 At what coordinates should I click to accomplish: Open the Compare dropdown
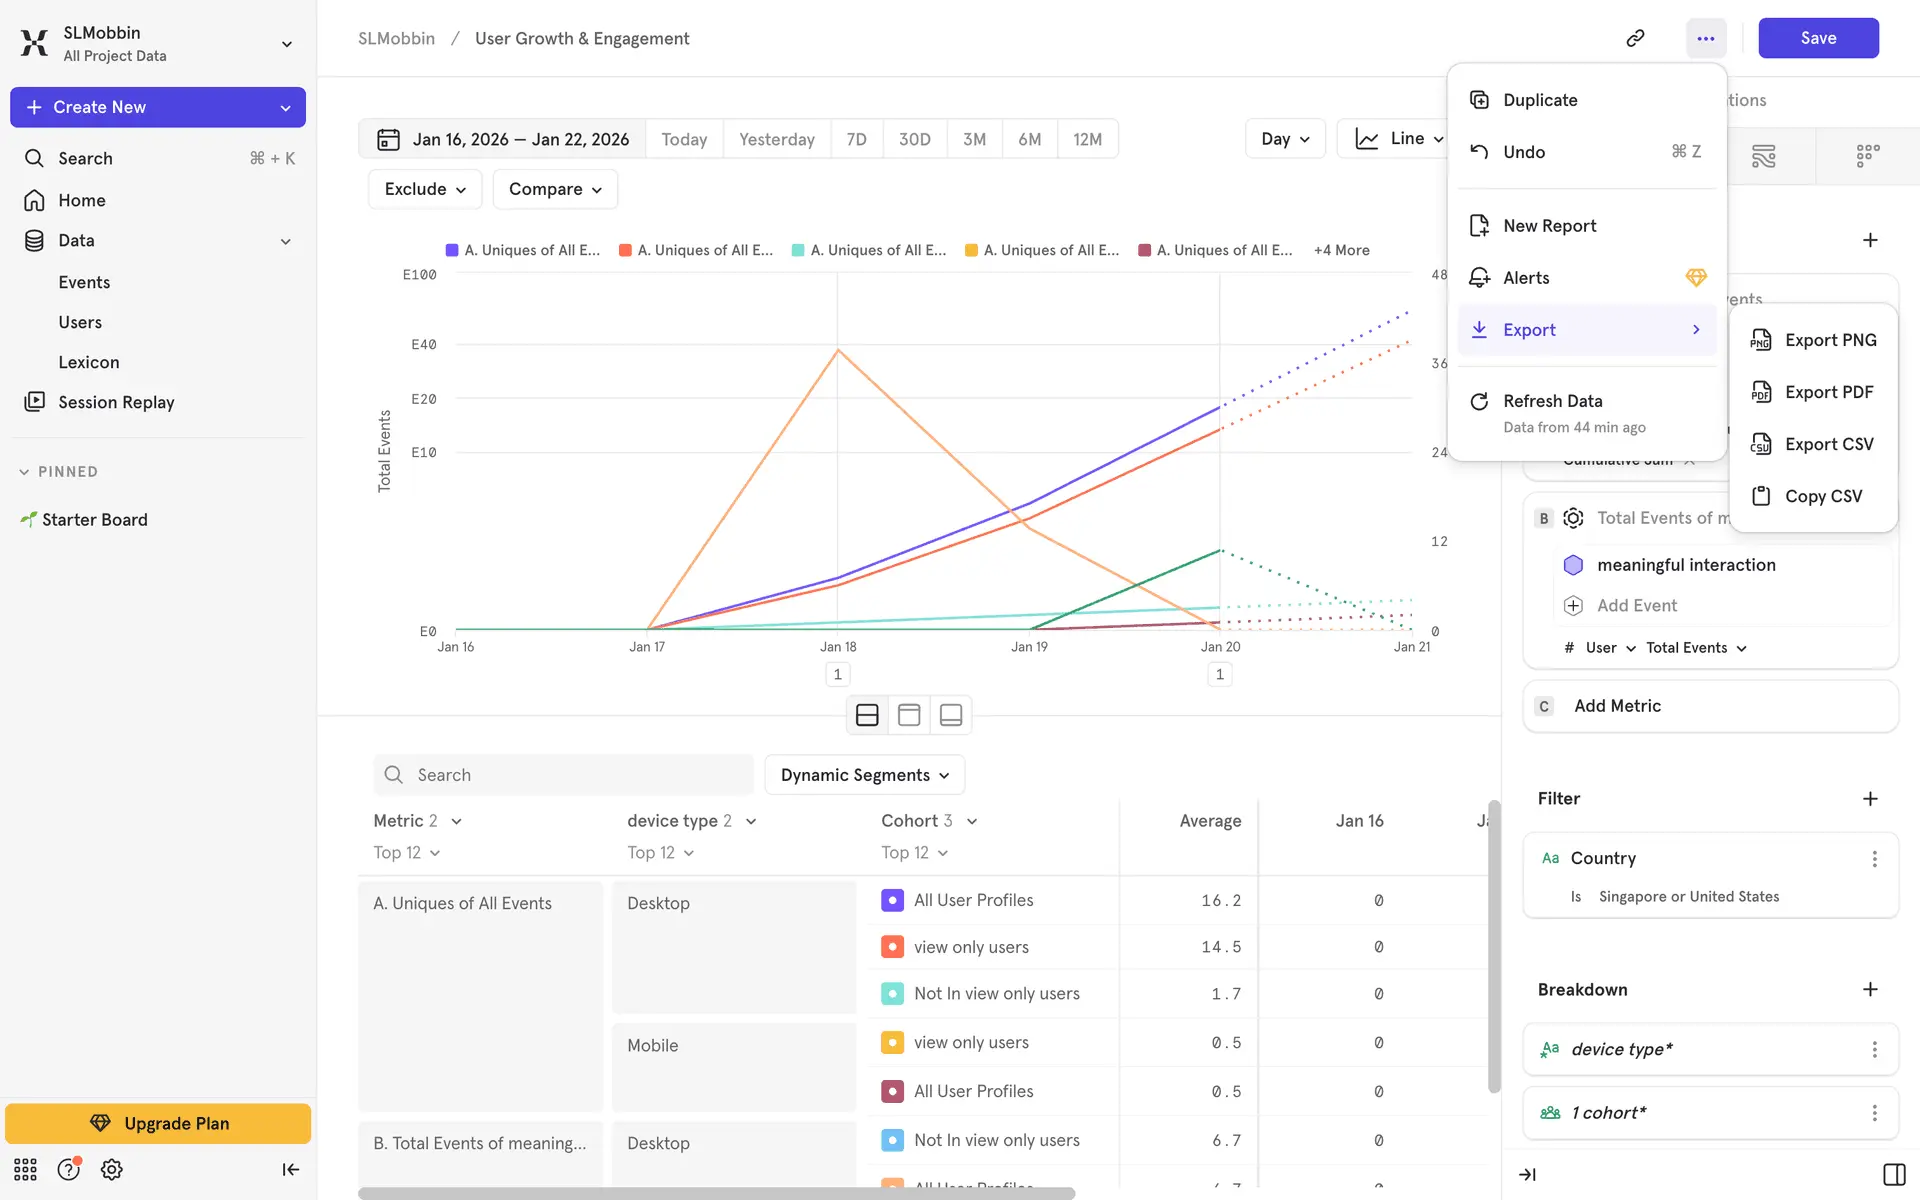pos(555,189)
